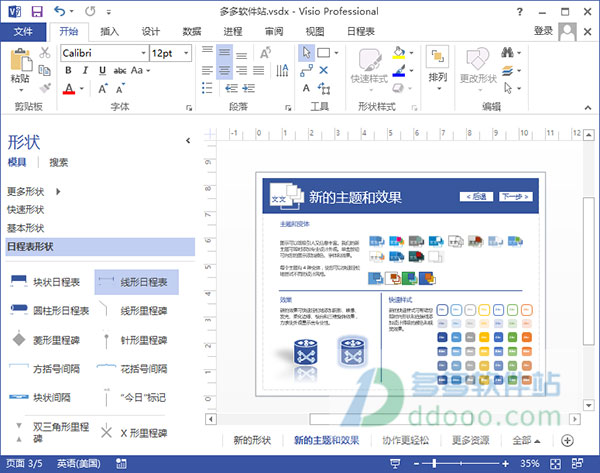
Task: Click the Help question mark icon
Action: click(x=520, y=12)
